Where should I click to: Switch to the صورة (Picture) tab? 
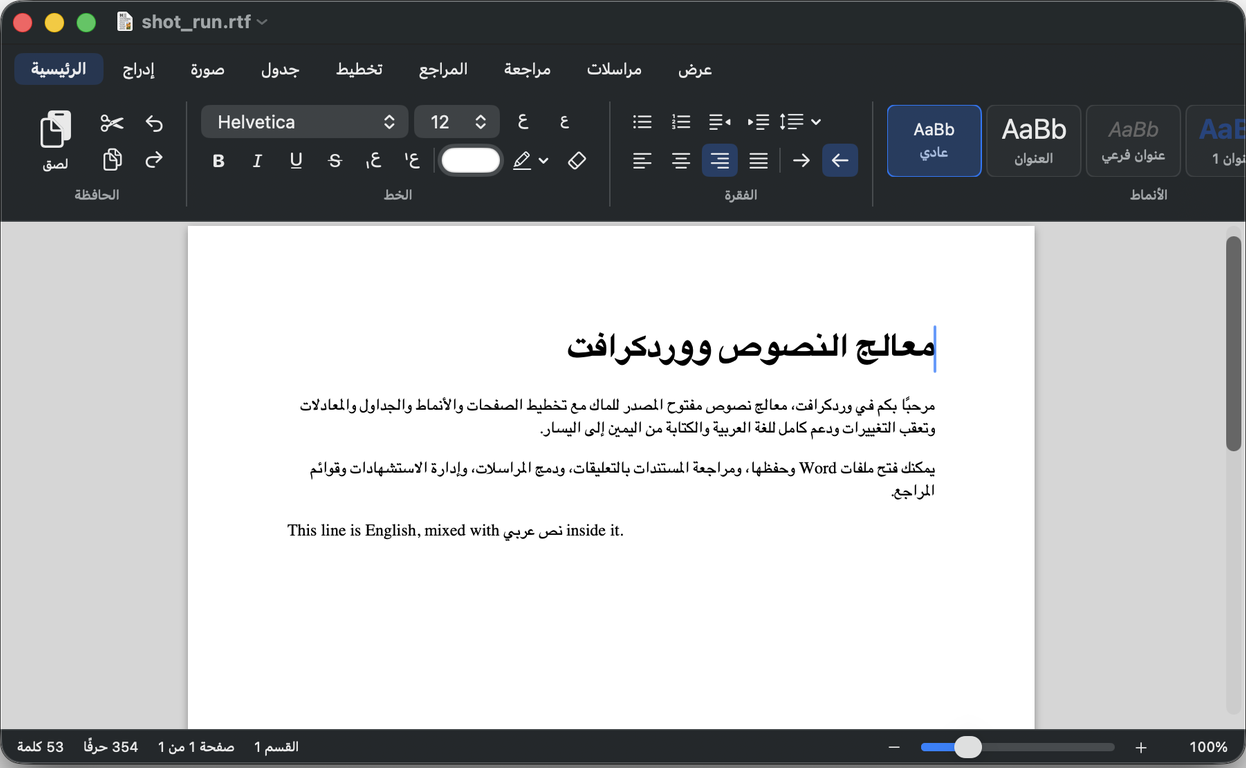pos(208,69)
